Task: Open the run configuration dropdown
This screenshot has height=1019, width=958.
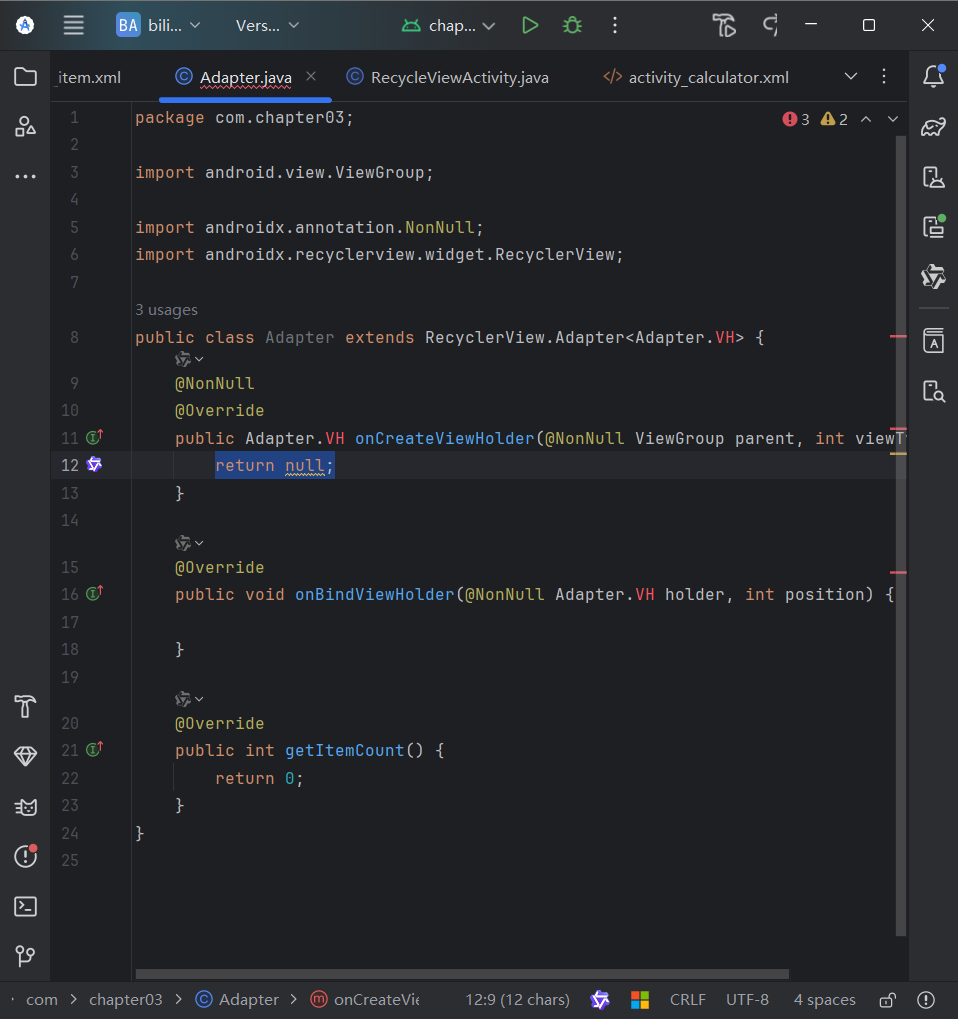Action: point(448,25)
